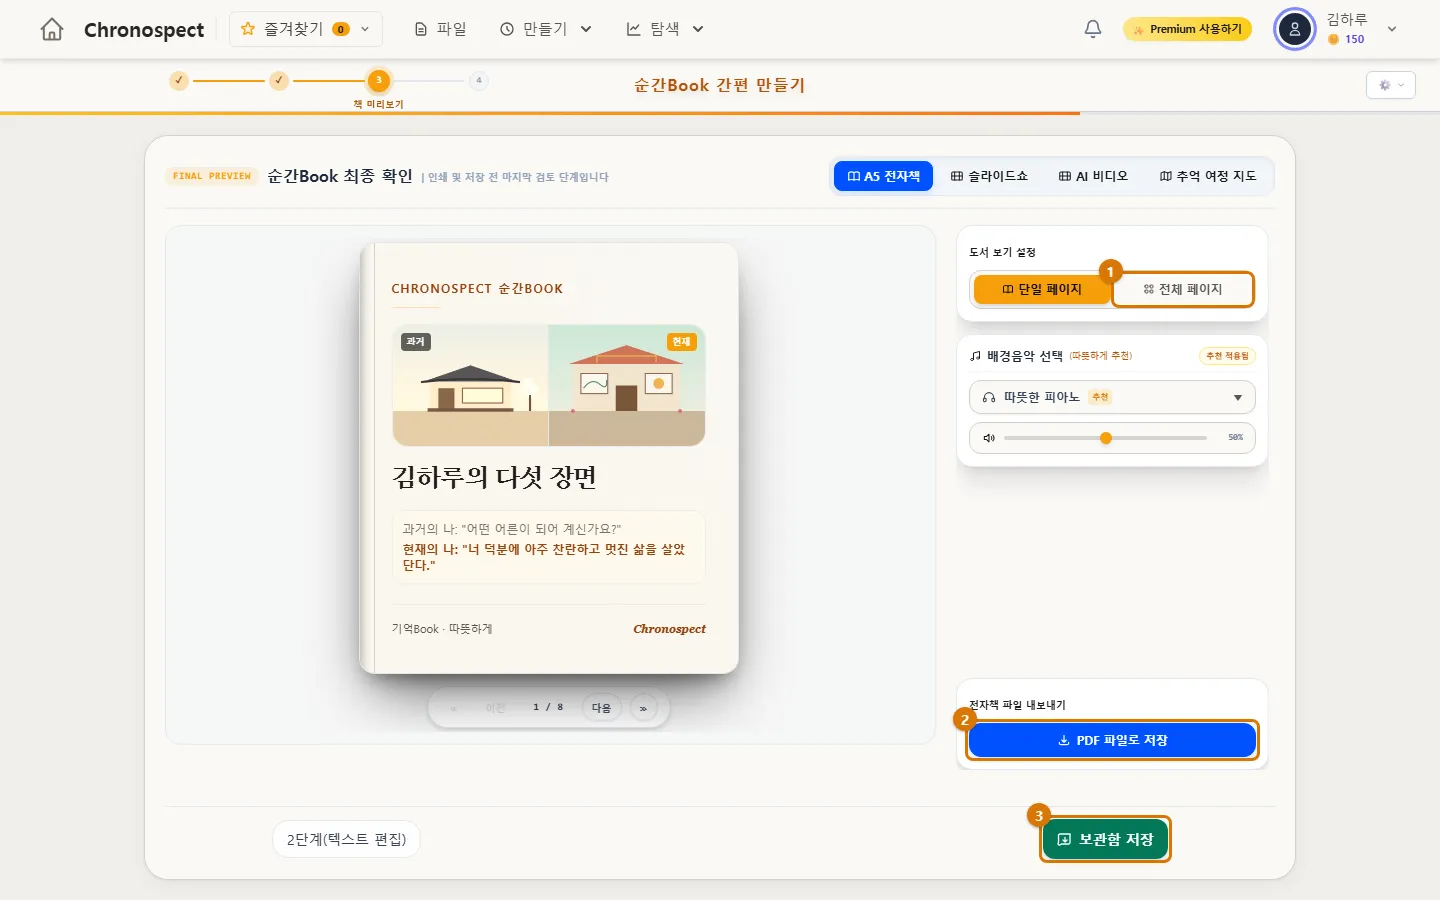The width and height of the screenshot is (1440, 900).
Task: Open the 김하루 profile avatar
Action: (x=1295, y=30)
